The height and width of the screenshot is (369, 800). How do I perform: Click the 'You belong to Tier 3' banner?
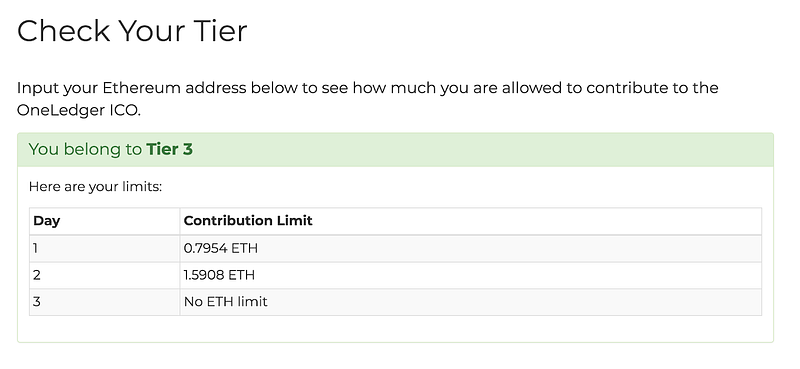tap(395, 150)
